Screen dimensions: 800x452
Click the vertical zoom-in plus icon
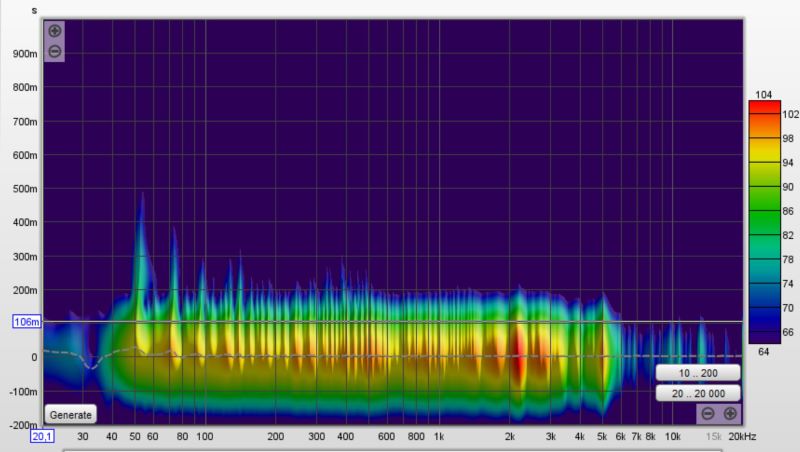(x=55, y=31)
